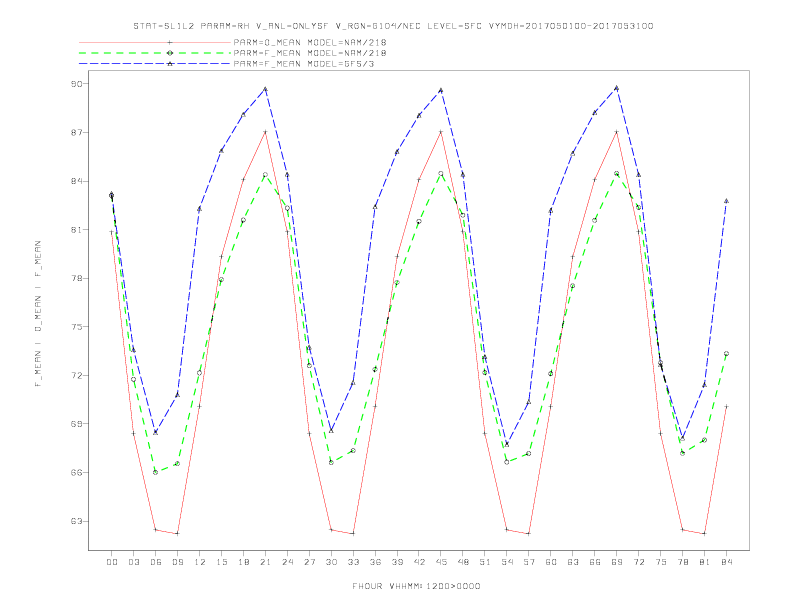Click x-axis forecast hour label 18
Screen dimensions: 792x612
tap(243, 562)
